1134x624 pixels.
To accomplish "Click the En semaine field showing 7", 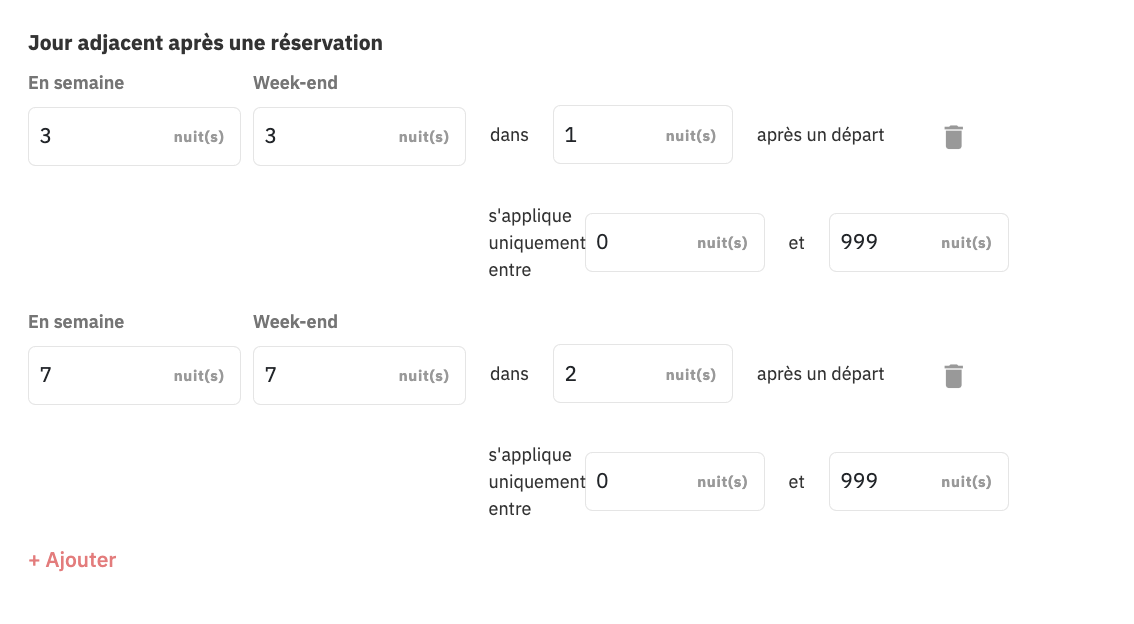I will click(x=135, y=375).
